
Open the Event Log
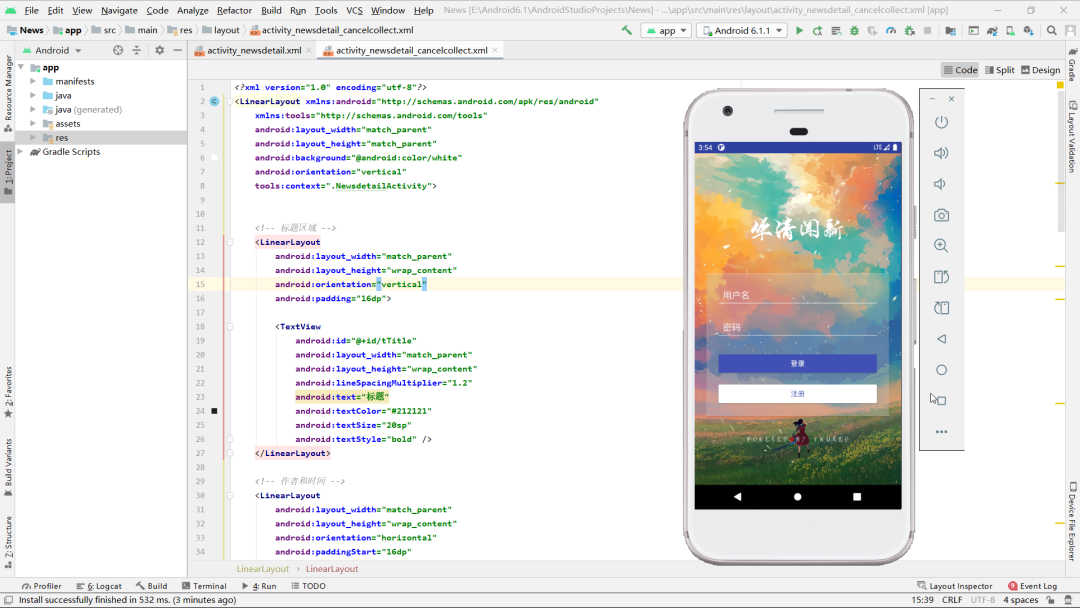click(x=1032, y=586)
